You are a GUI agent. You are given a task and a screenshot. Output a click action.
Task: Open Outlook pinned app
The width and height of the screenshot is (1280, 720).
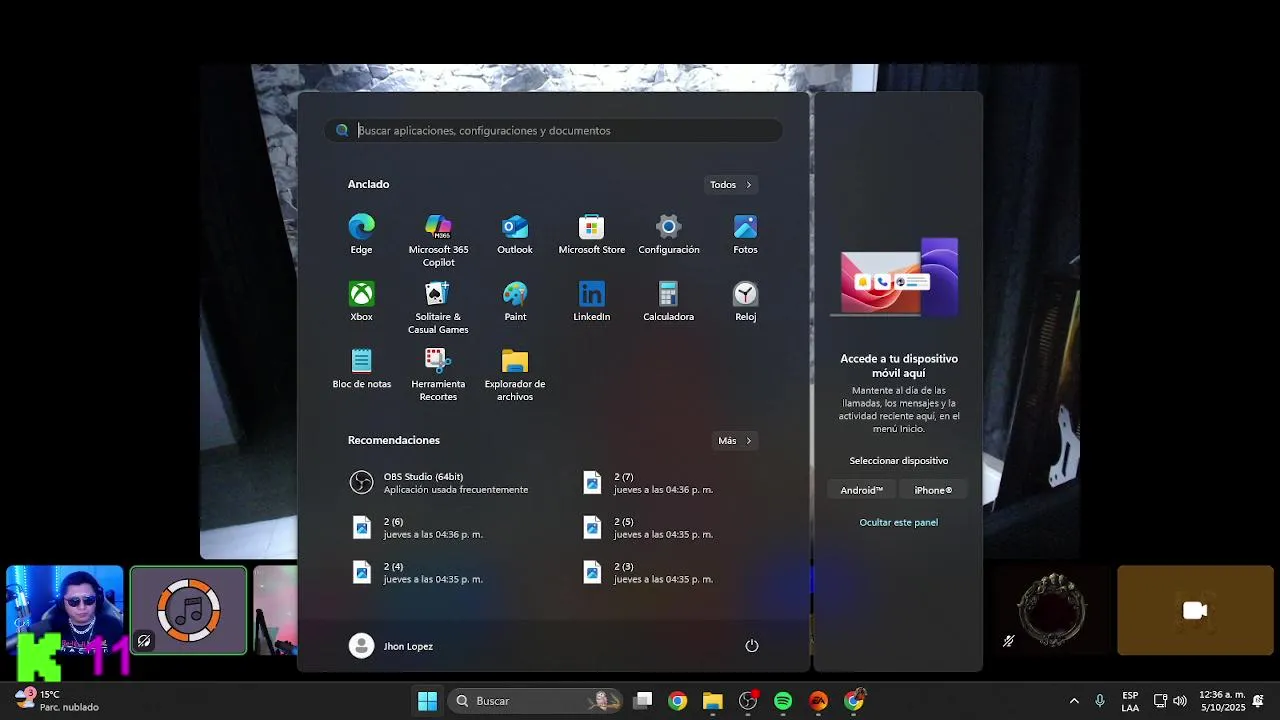click(515, 235)
